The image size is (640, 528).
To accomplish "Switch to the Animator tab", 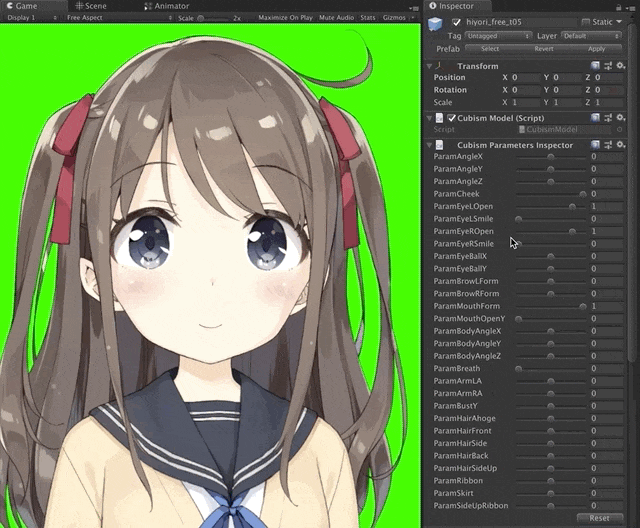I will (x=167, y=6).
